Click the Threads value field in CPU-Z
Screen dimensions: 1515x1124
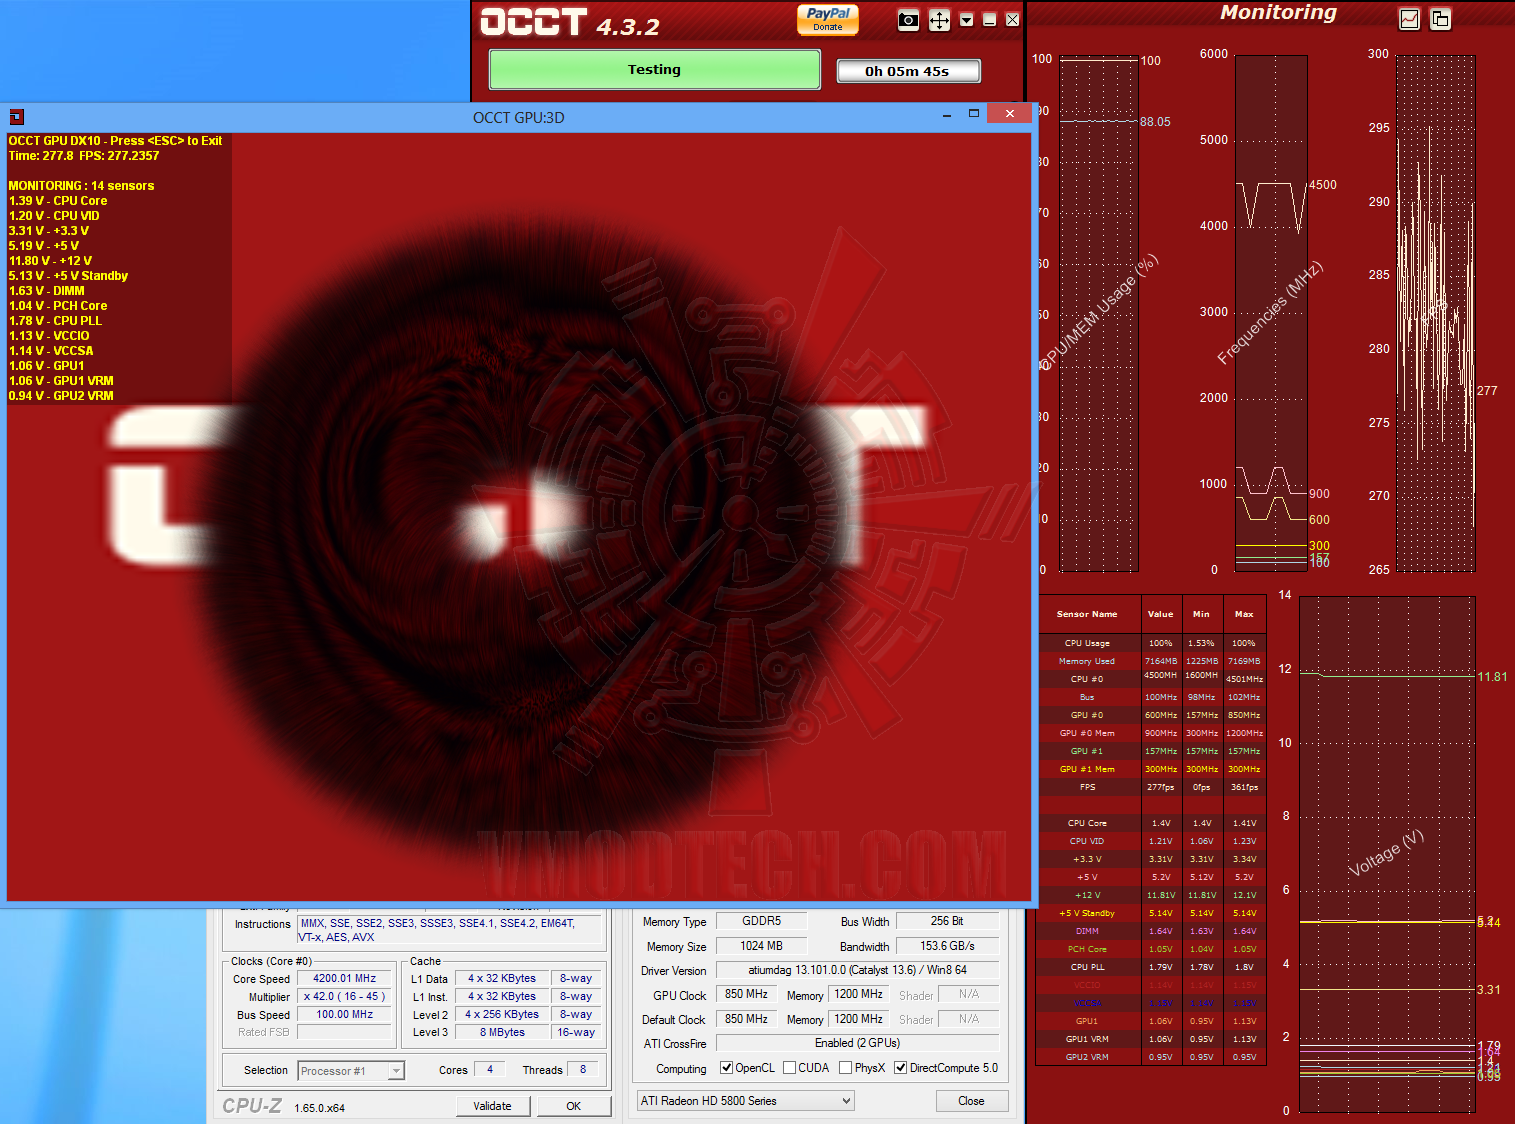pyautogui.click(x=583, y=1069)
